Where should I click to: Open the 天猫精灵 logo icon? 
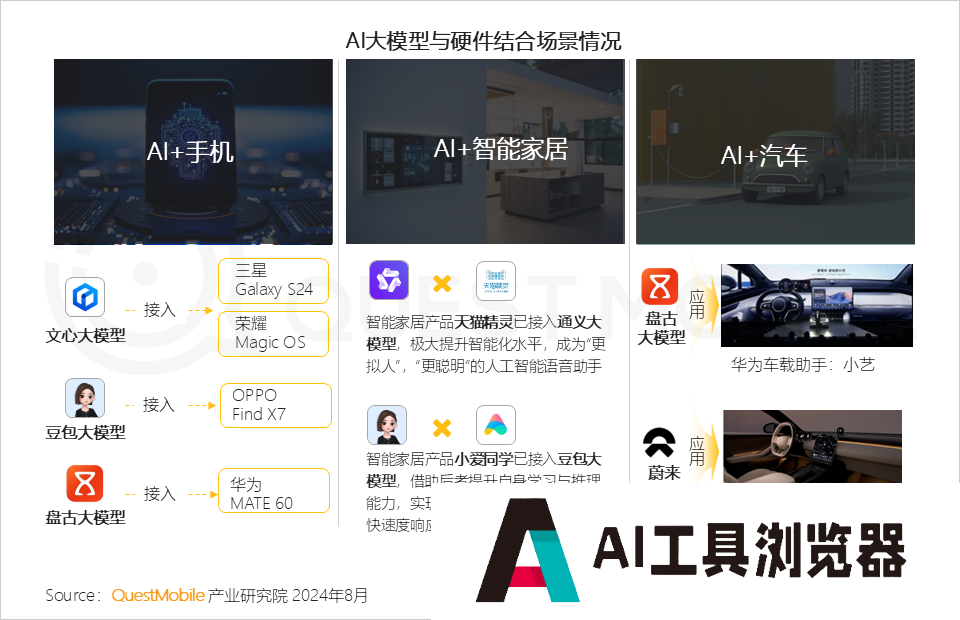(x=495, y=281)
